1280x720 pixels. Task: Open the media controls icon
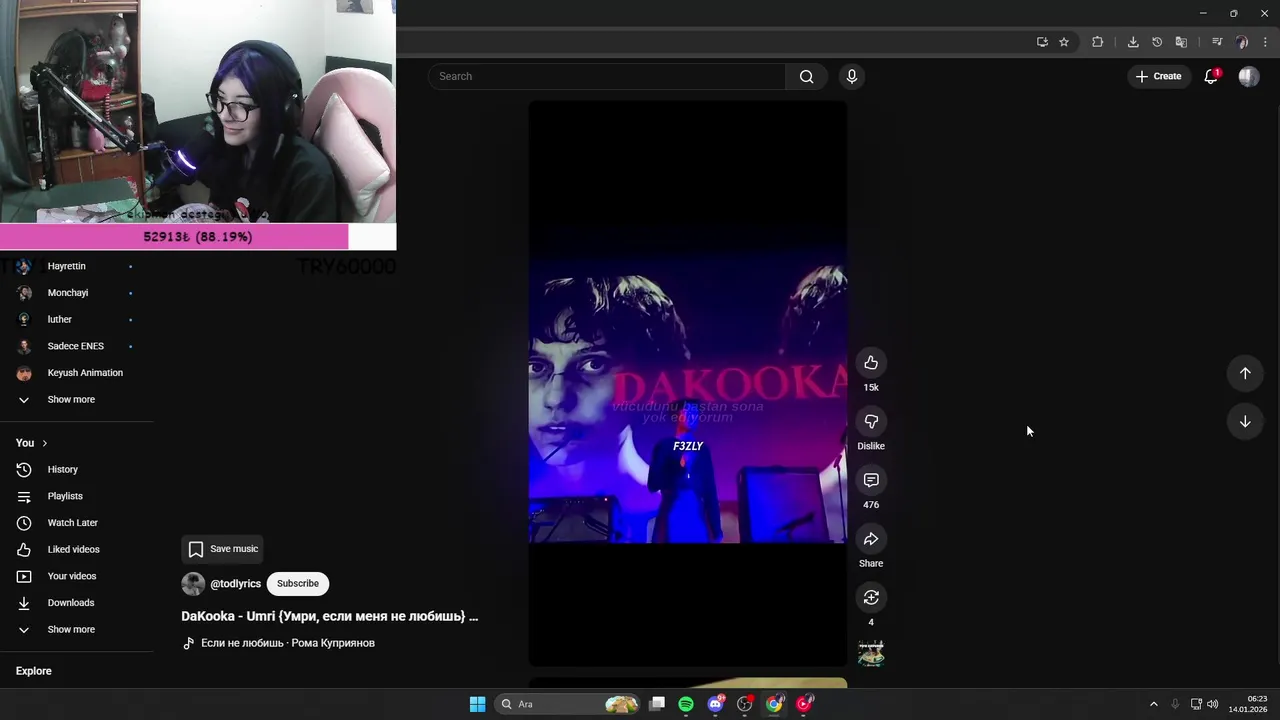(1217, 42)
